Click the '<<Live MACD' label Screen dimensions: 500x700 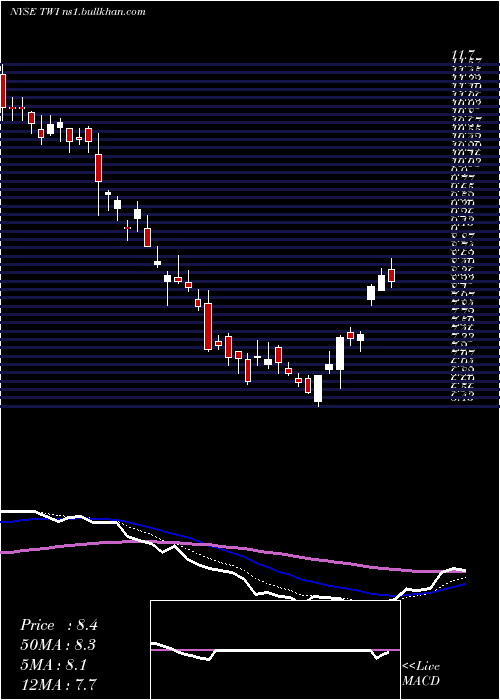421,674
